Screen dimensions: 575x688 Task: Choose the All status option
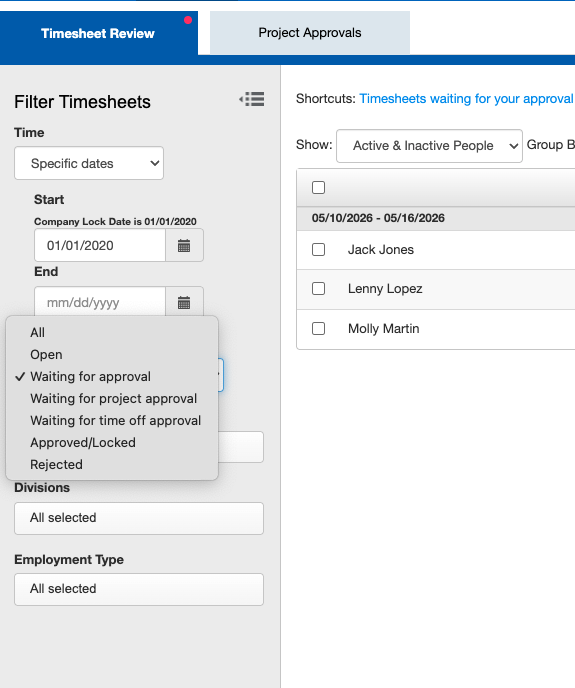[112, 333]
